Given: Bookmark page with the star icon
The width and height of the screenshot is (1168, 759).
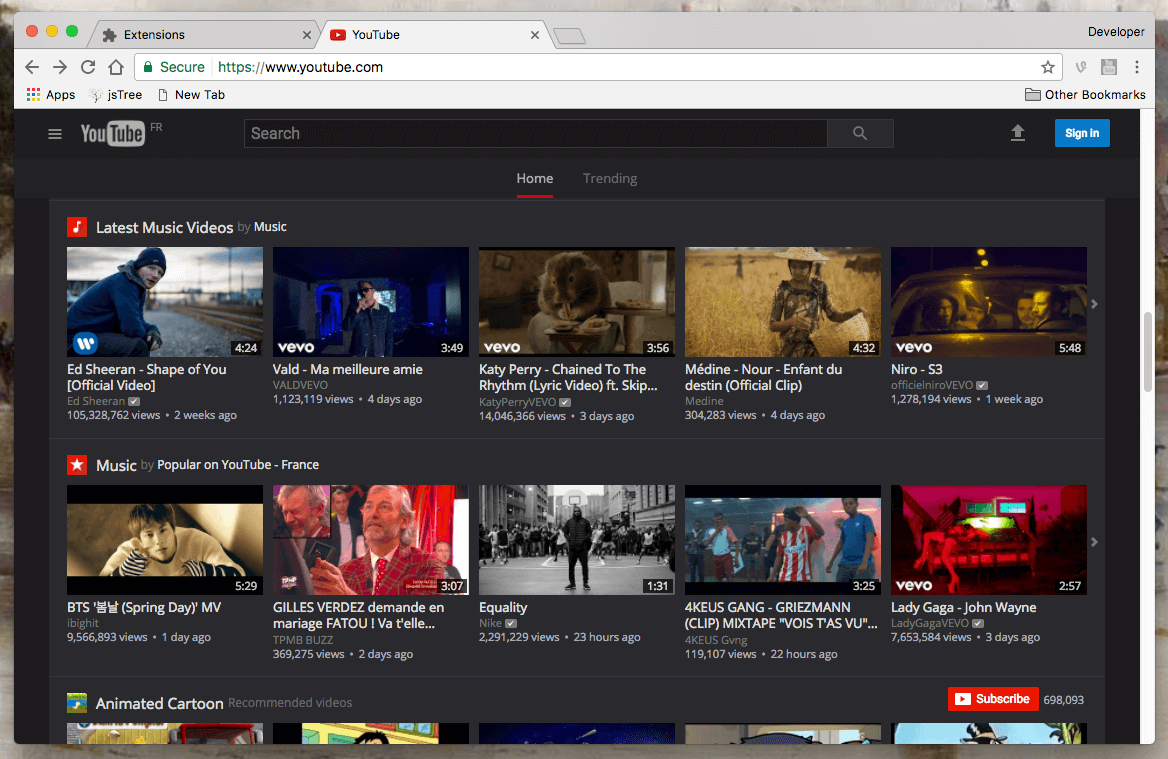Looking at the screenshot, I should click(x=1047, y=67).
